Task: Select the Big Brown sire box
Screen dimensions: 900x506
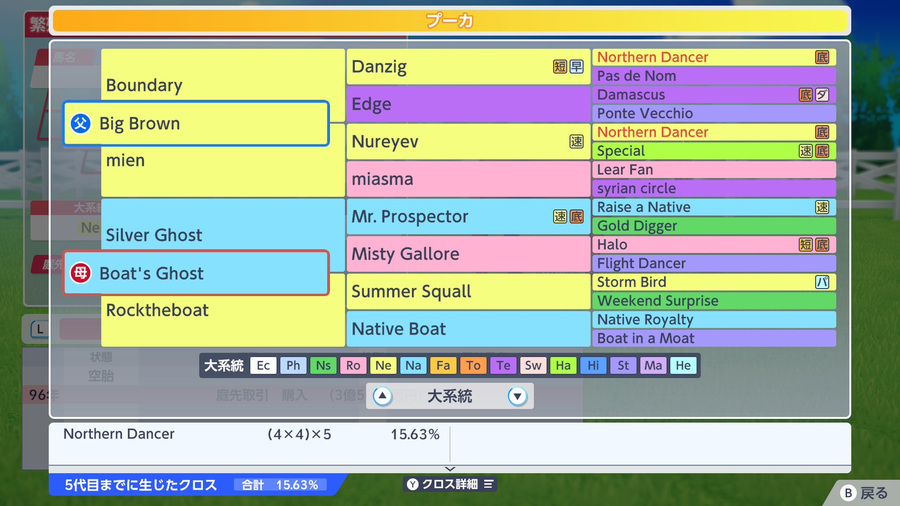Action: point(196,123)
